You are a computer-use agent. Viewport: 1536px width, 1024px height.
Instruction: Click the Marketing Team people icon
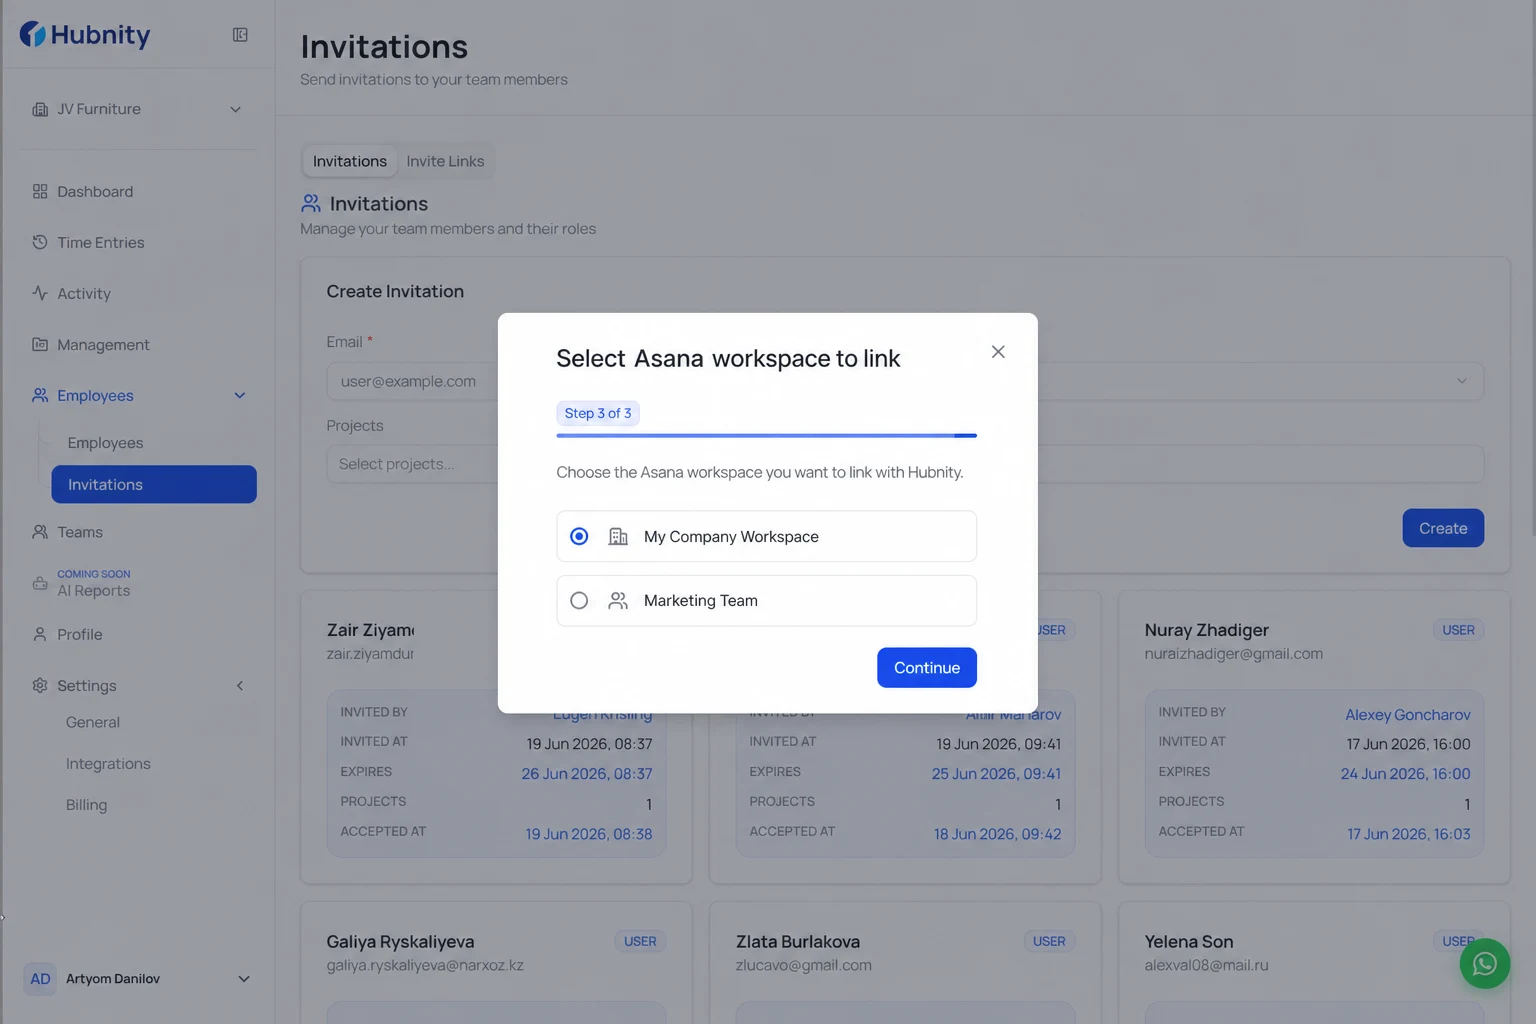pos(618,600)
